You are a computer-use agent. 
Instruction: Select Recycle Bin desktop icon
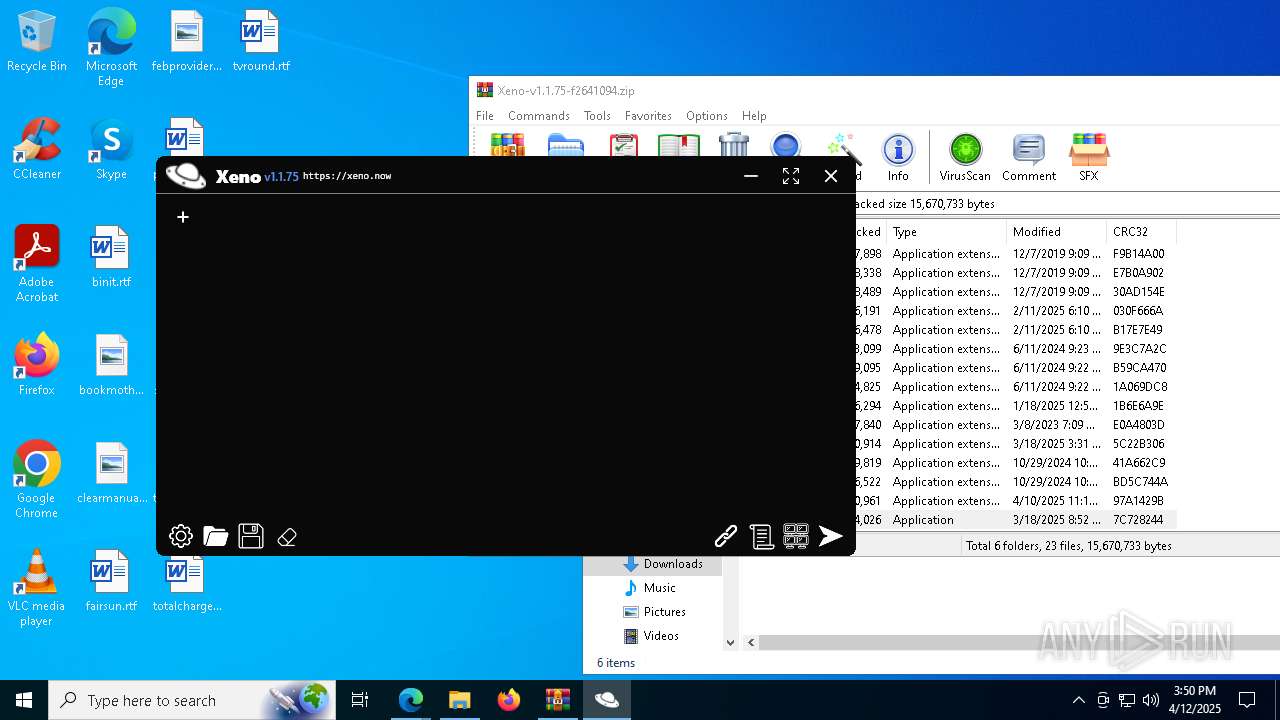tap(37, 43)
